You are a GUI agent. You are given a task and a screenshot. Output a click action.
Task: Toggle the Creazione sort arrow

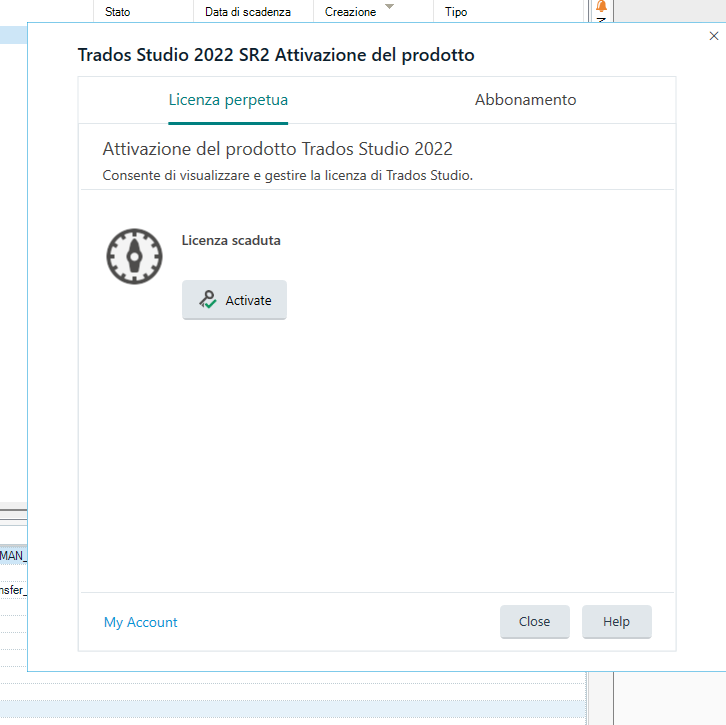pos(389,6)
